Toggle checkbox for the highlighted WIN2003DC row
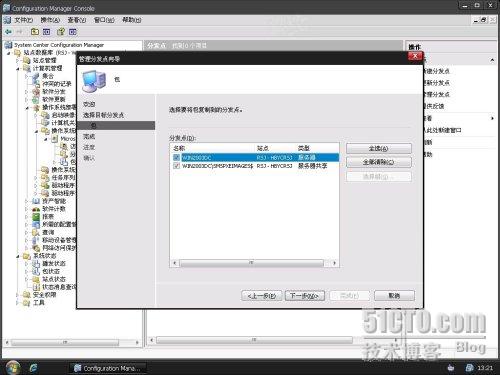The image size is (500, 375). 176,157
